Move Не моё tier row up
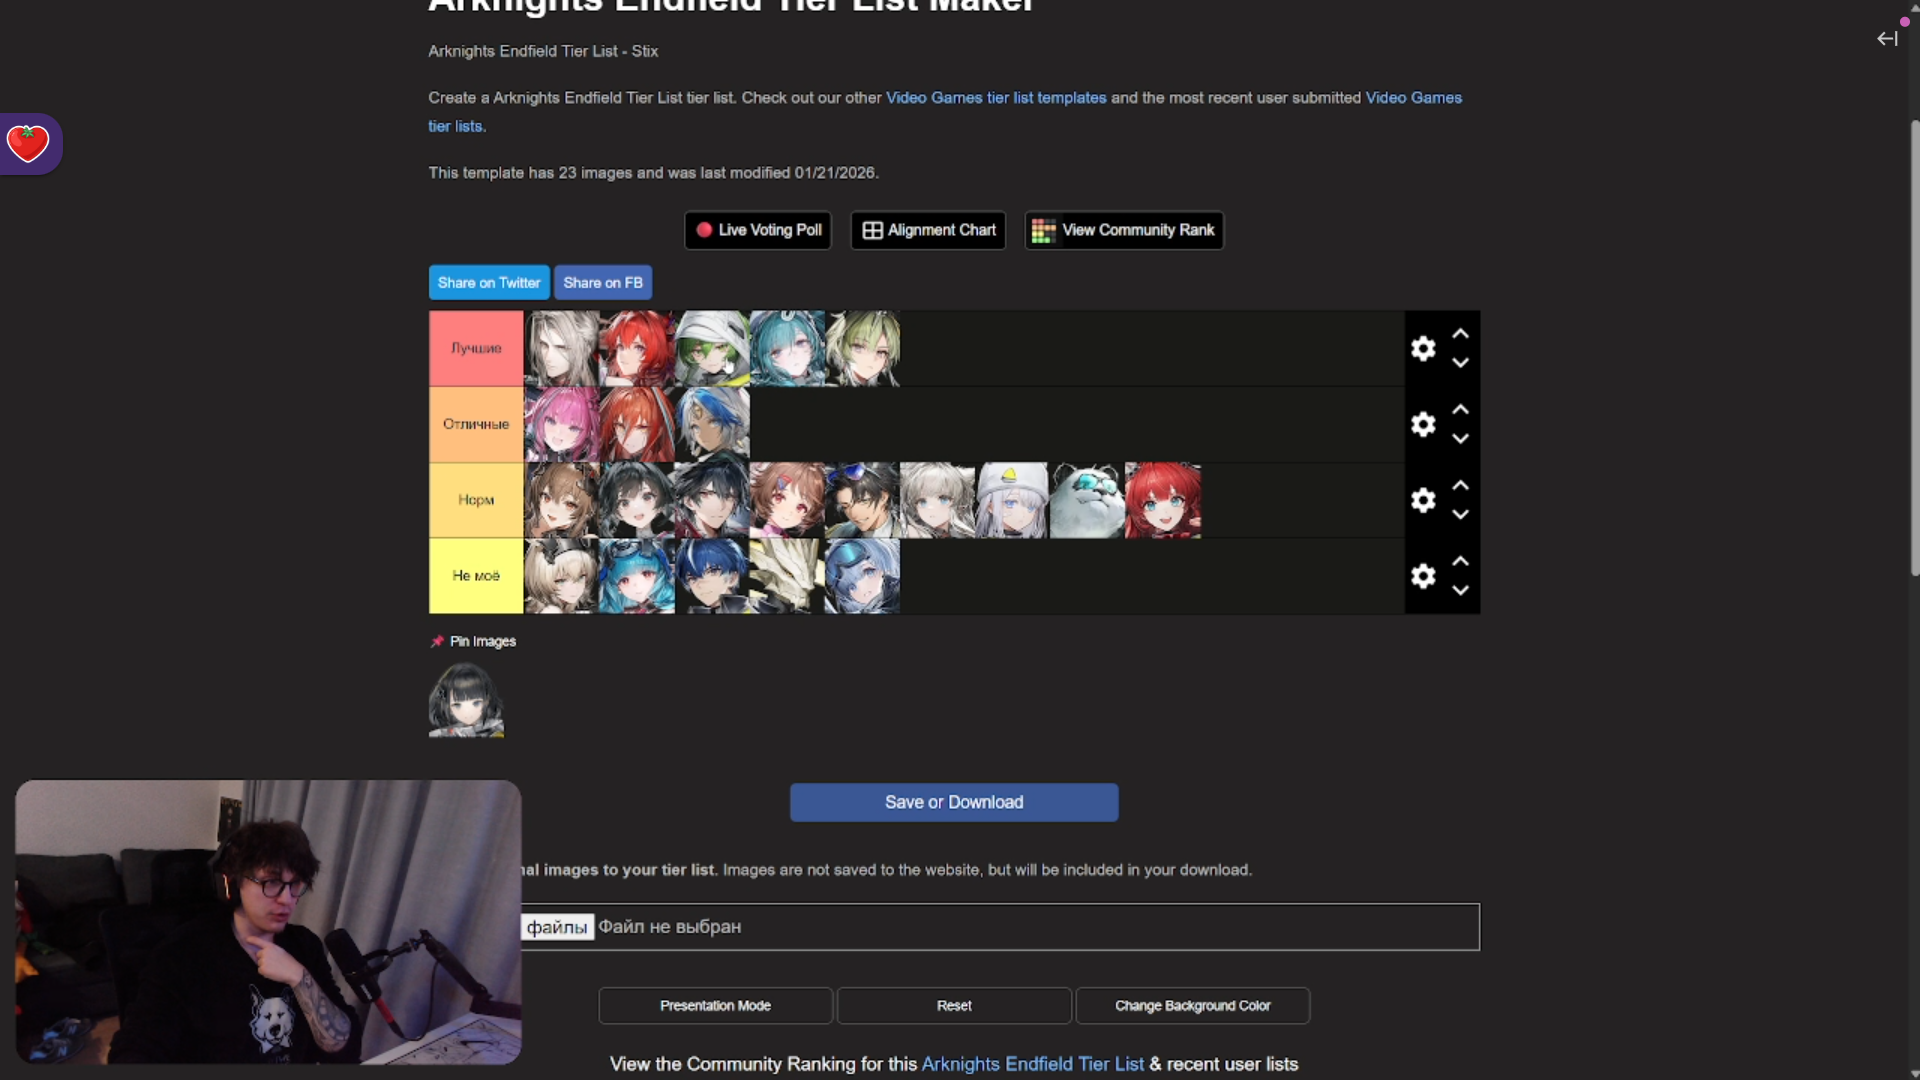This screenshot has height=1080, width=1920. [1460, 561]
